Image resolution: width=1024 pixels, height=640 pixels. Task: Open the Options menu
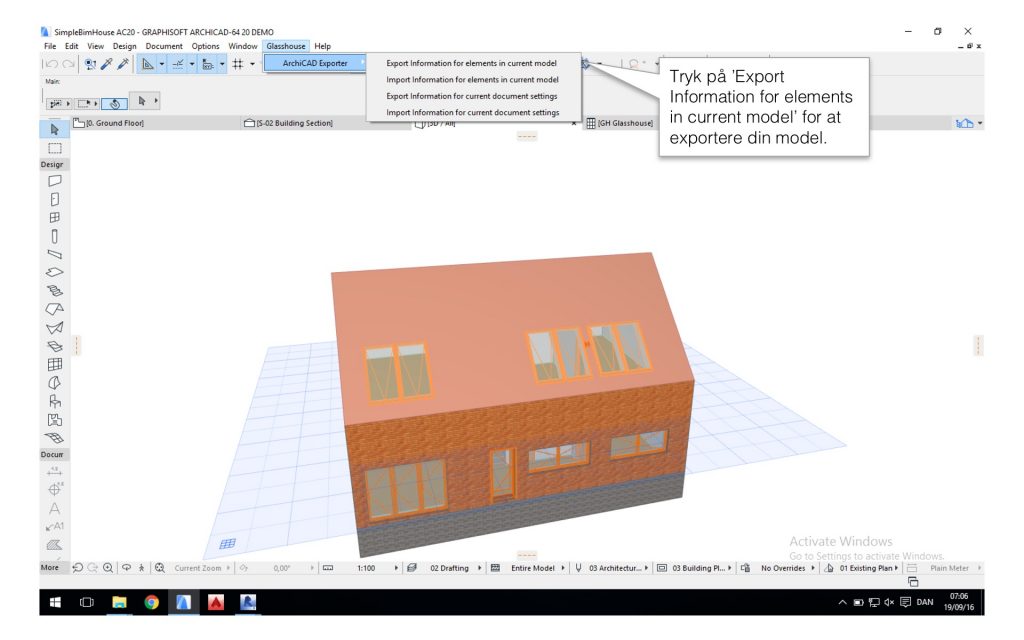tap(205, 46)
